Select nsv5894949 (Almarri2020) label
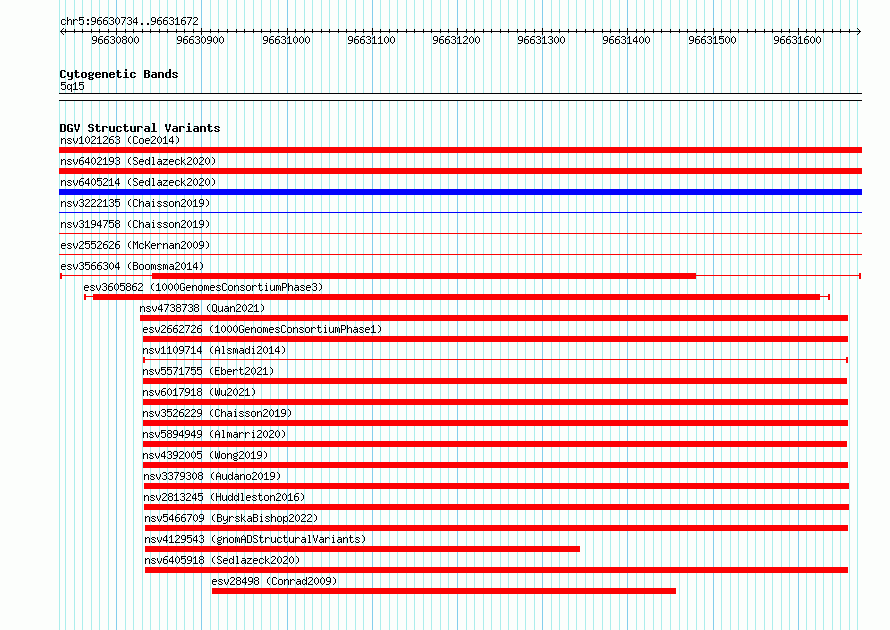This screenshot has height=630, width=890. click(x=214, y=434)
